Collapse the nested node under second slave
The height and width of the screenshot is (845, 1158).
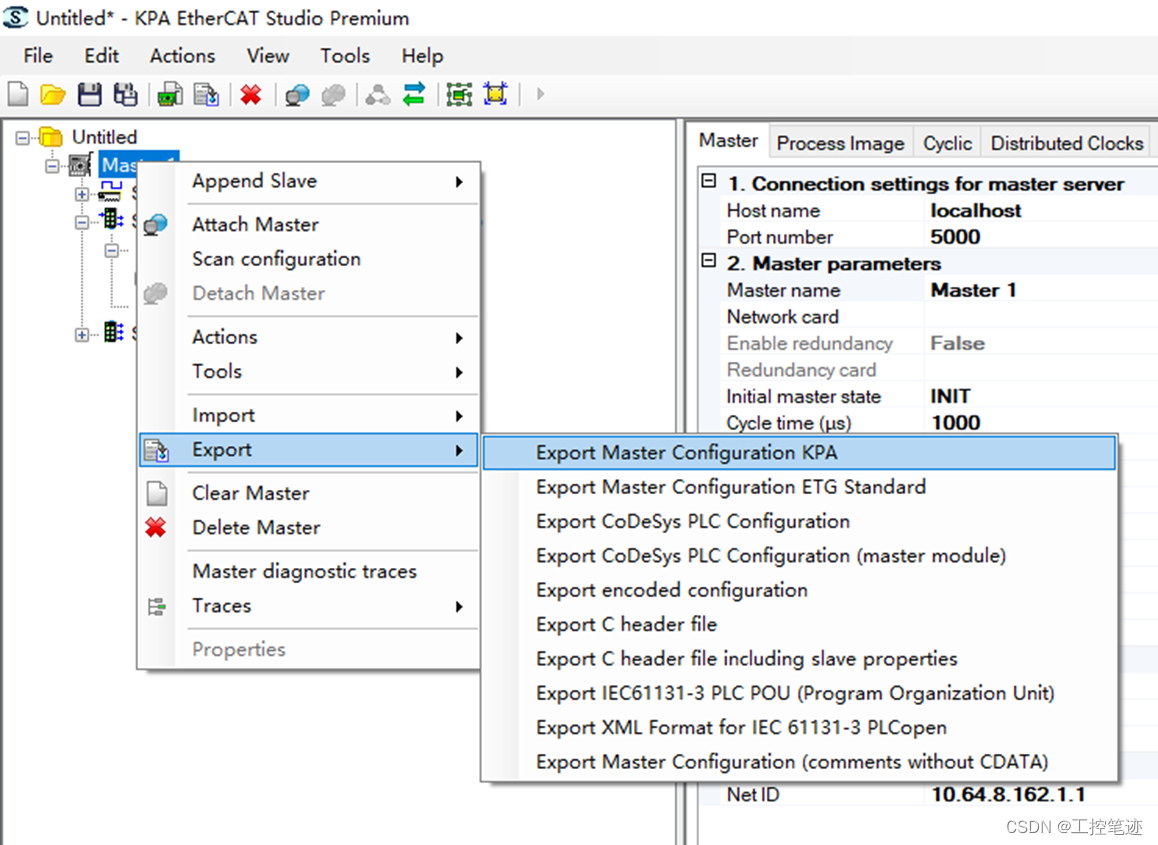coord(111,250)
